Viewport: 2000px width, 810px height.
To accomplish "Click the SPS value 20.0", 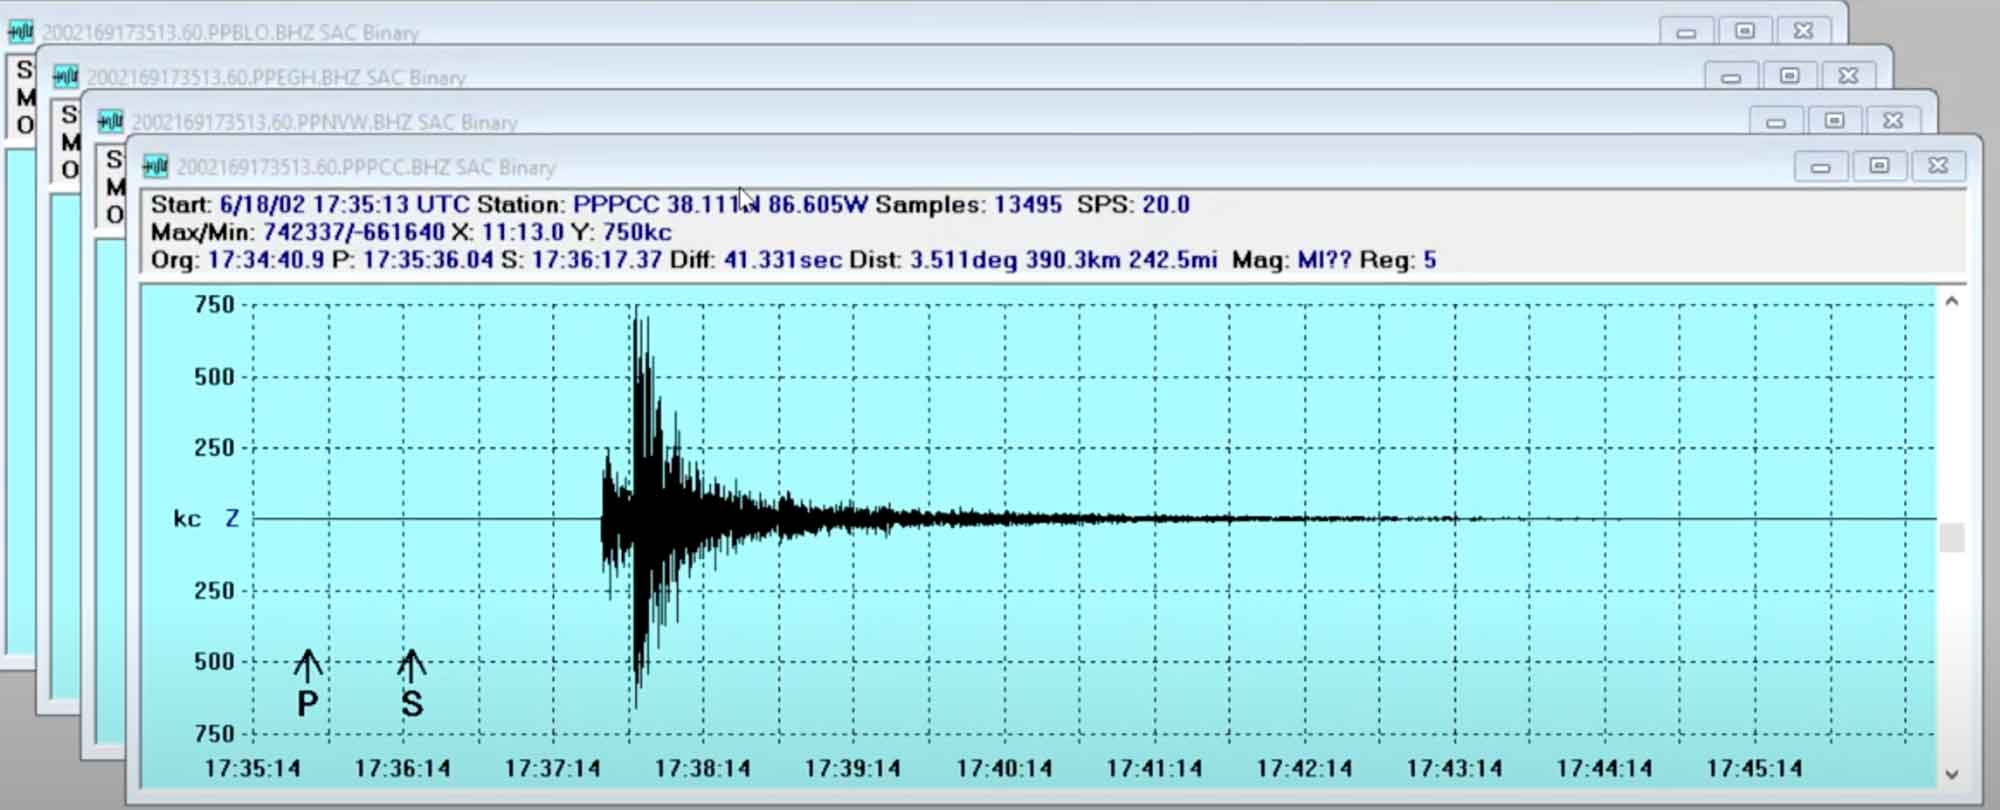I will (1166, 204).
